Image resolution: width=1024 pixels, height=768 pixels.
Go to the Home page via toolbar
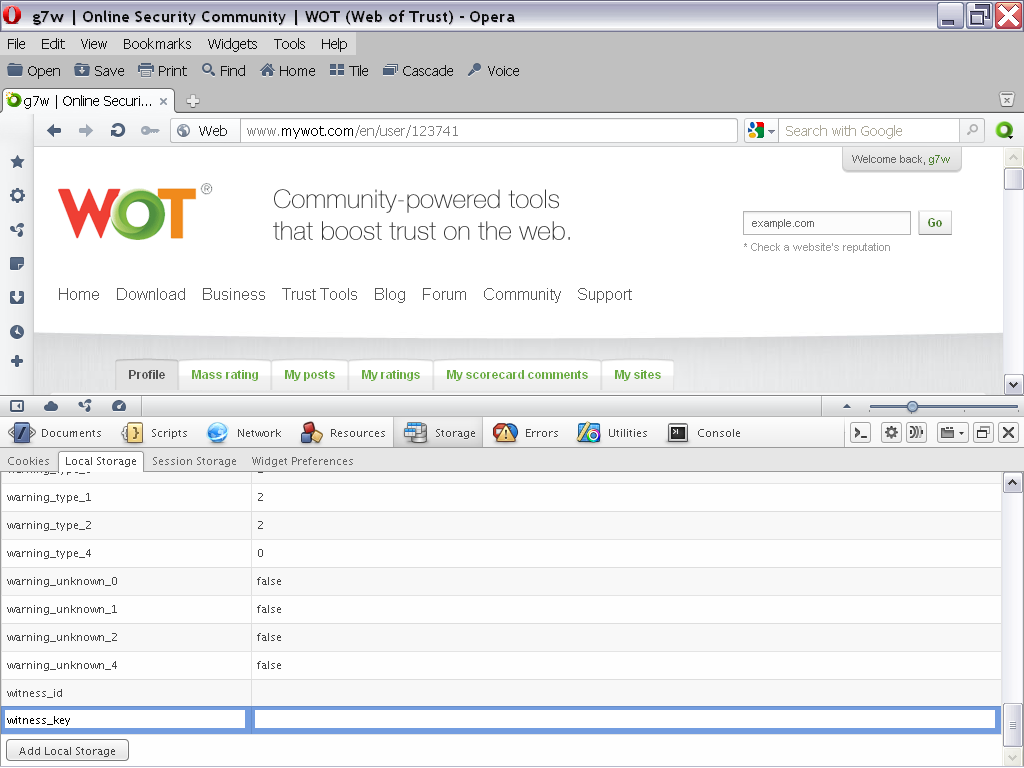pos(287,71)
